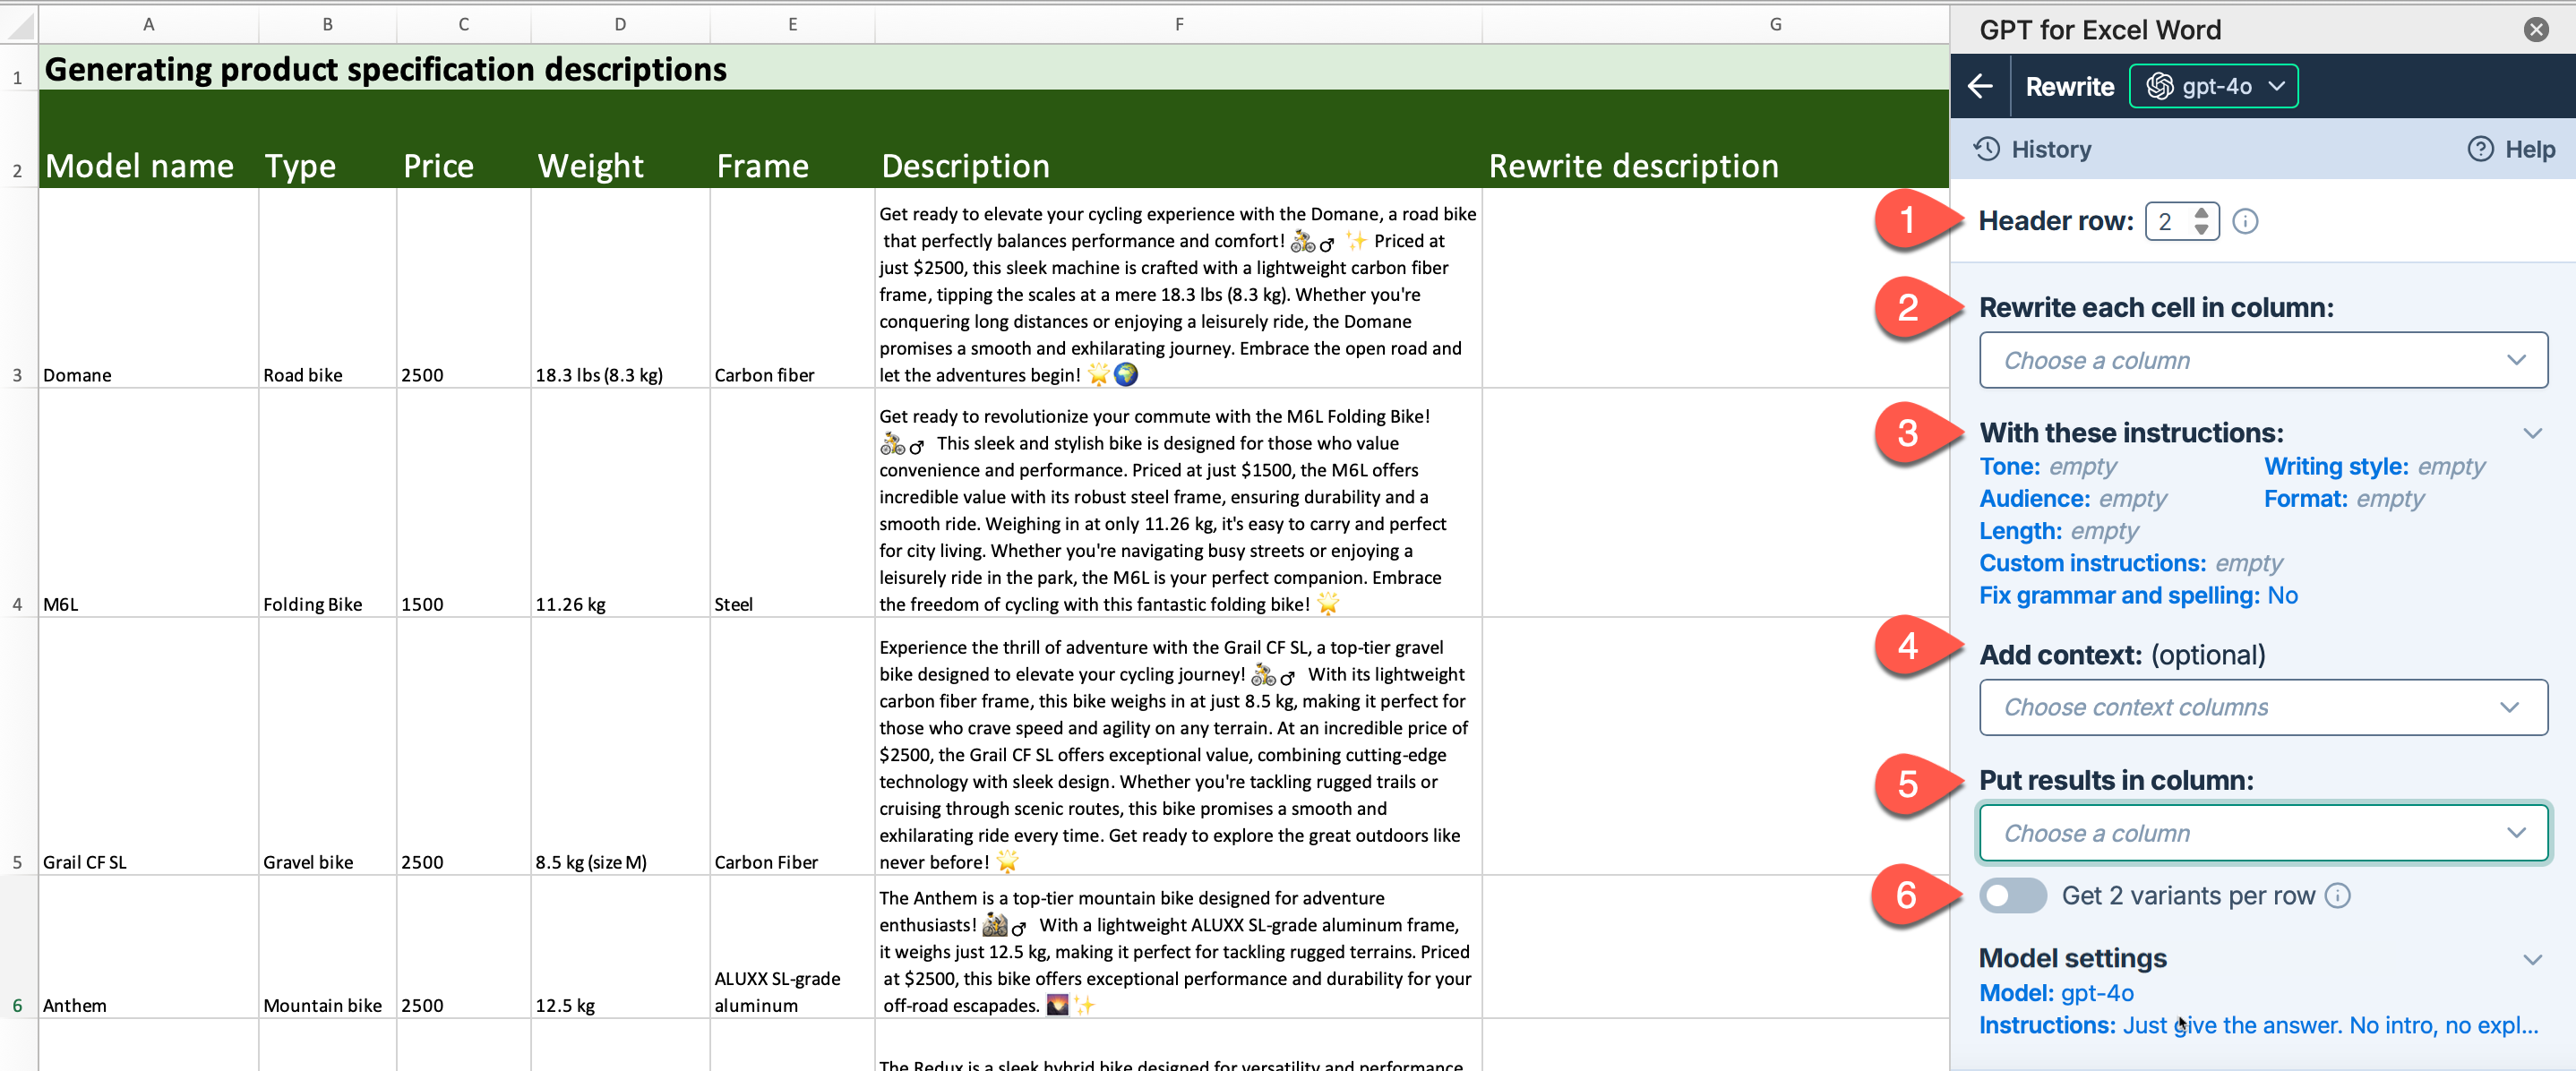Click the Tone instruction link

2009,466
